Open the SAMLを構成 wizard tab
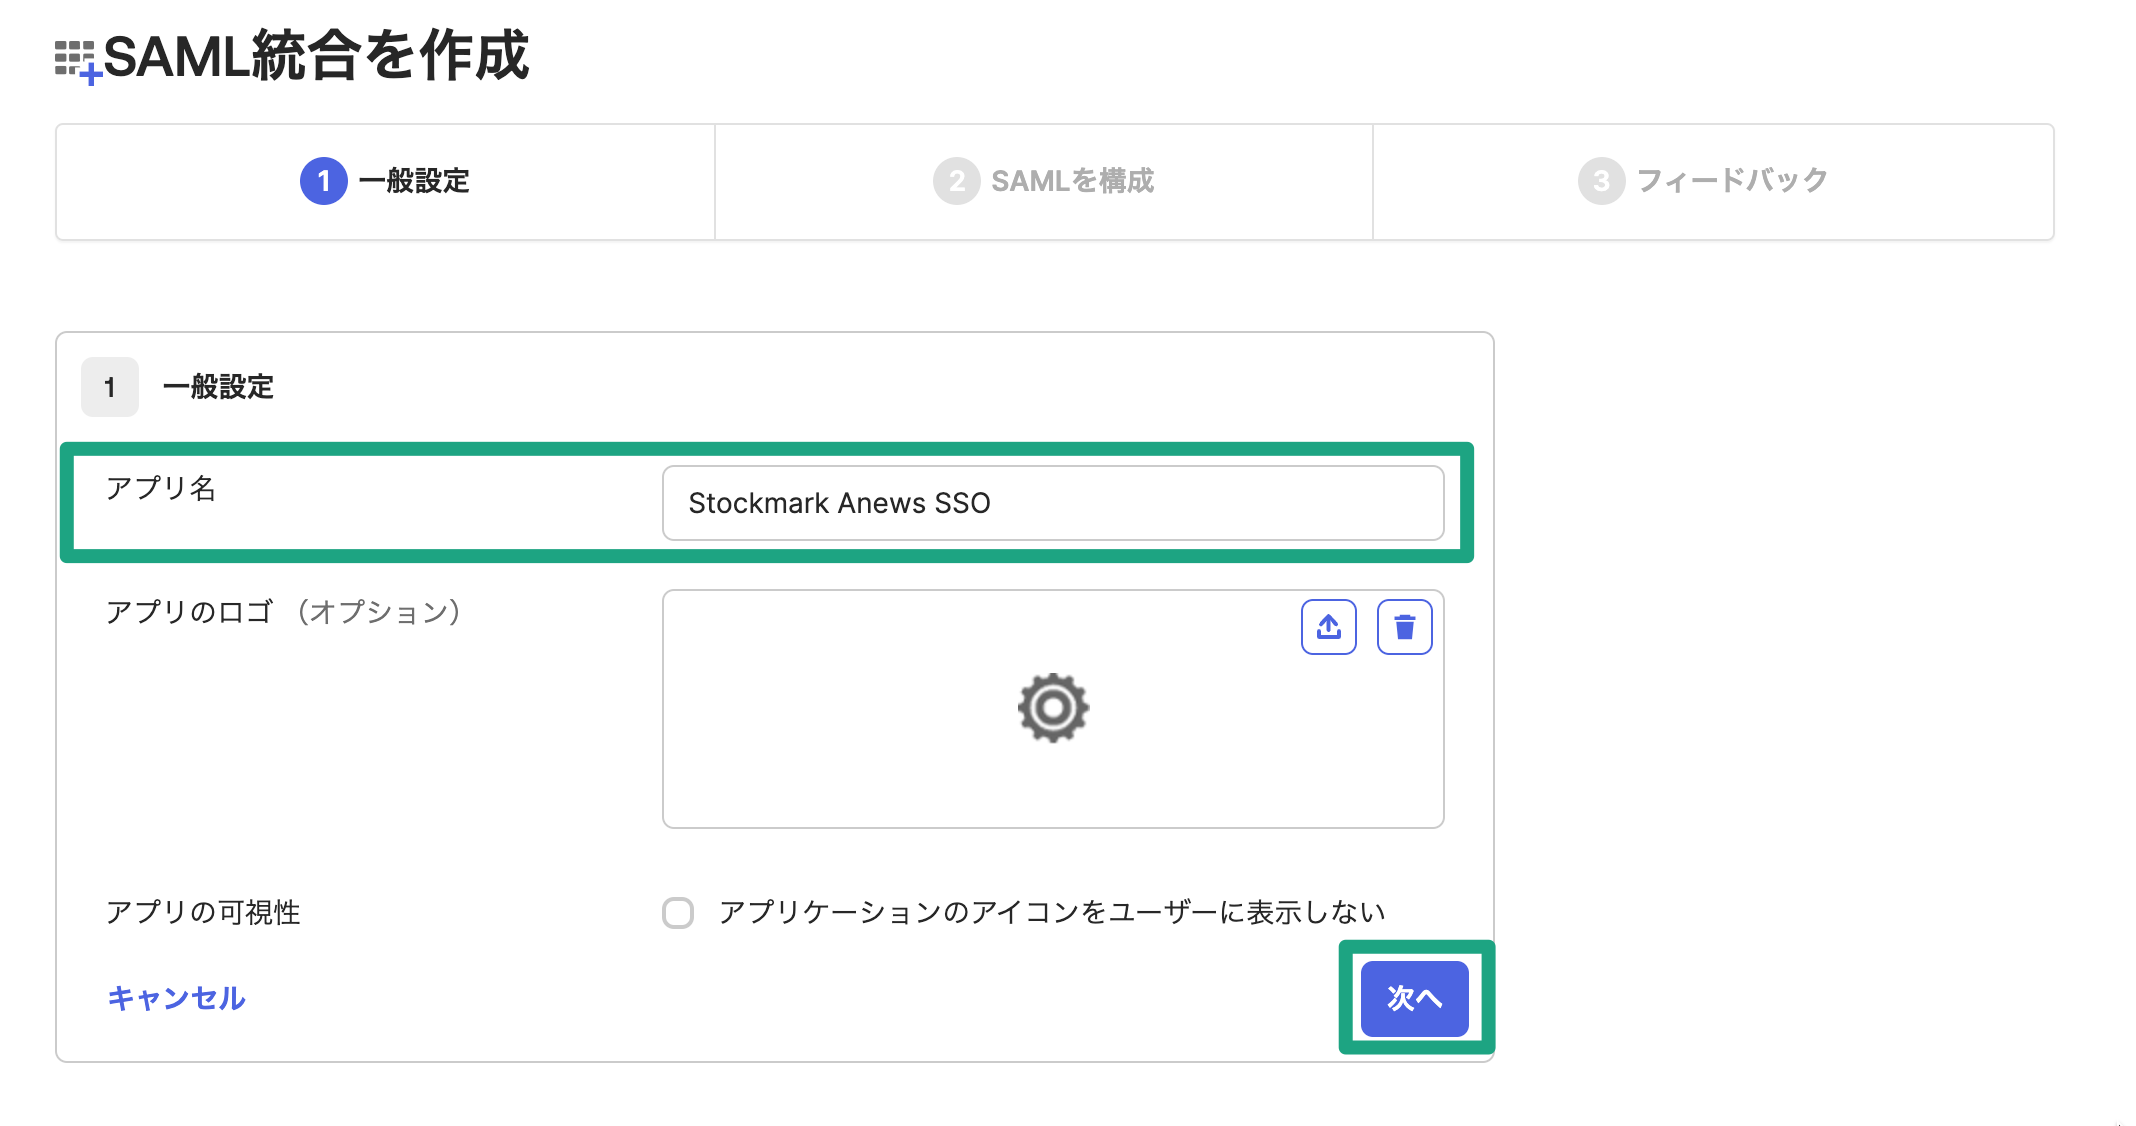The height and width of the screenshot is (1126, 2136). pos(1072,181)
